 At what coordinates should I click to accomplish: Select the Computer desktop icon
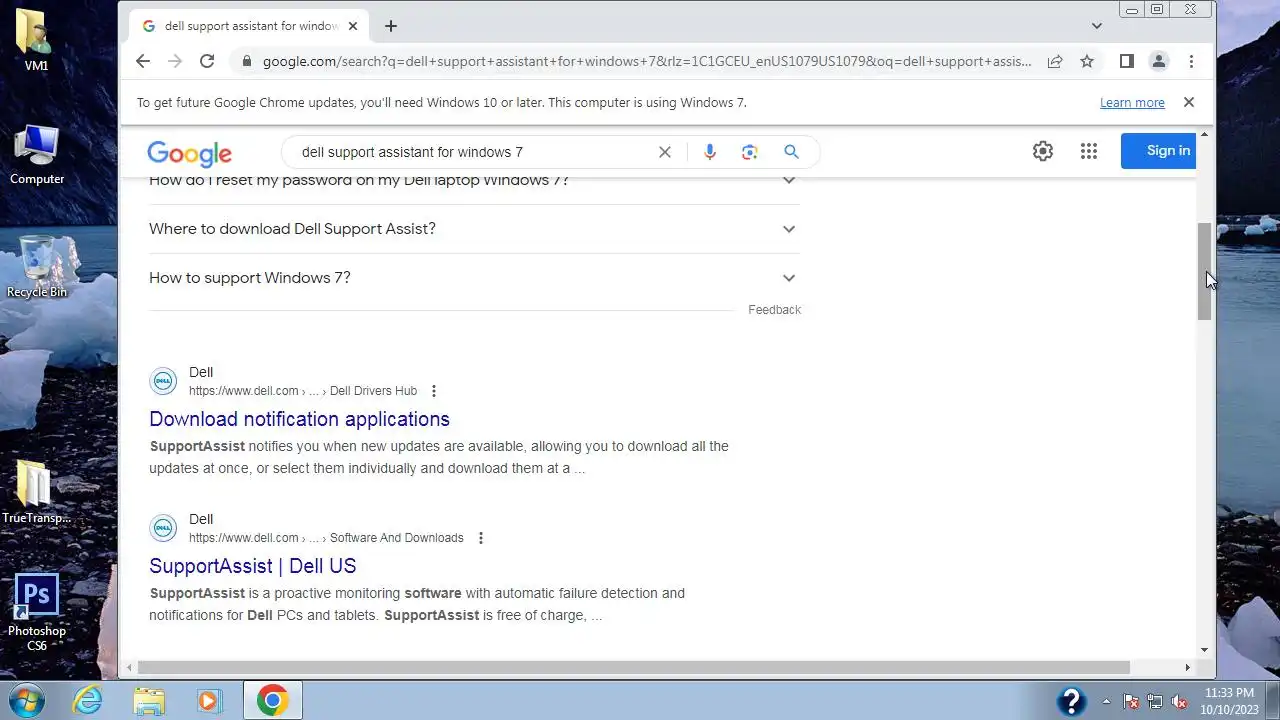37,154
